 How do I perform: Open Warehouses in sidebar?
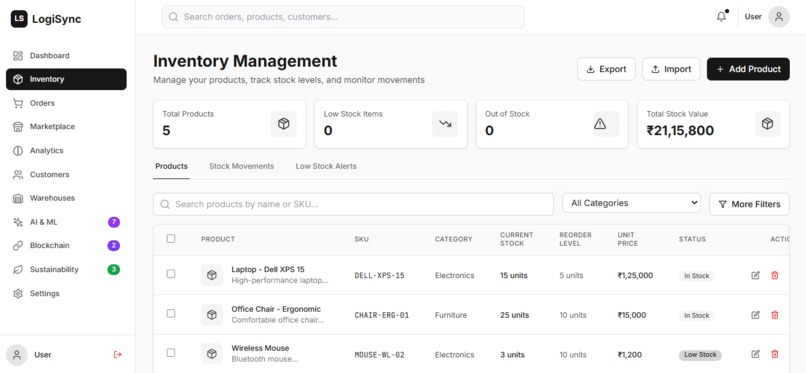[66, 198]
